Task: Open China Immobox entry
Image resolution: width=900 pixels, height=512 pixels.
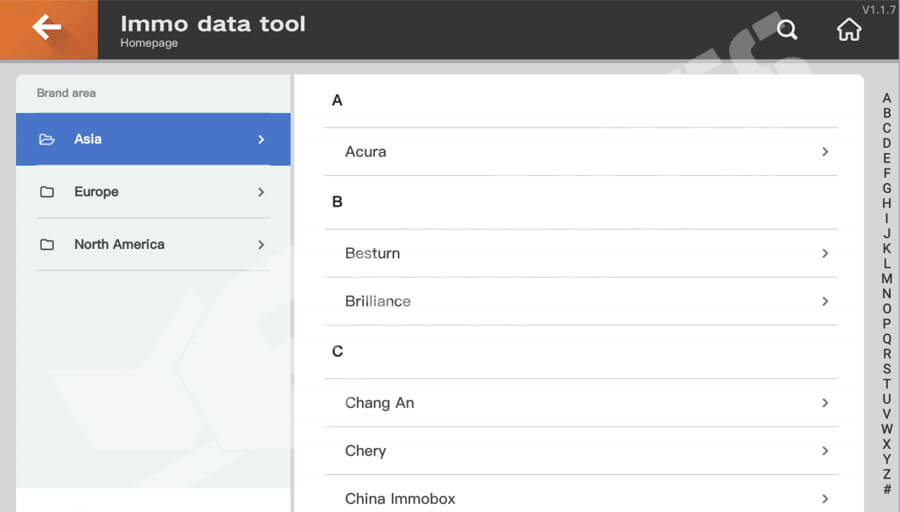Action: pyautogui.click(x=580, y=498)
